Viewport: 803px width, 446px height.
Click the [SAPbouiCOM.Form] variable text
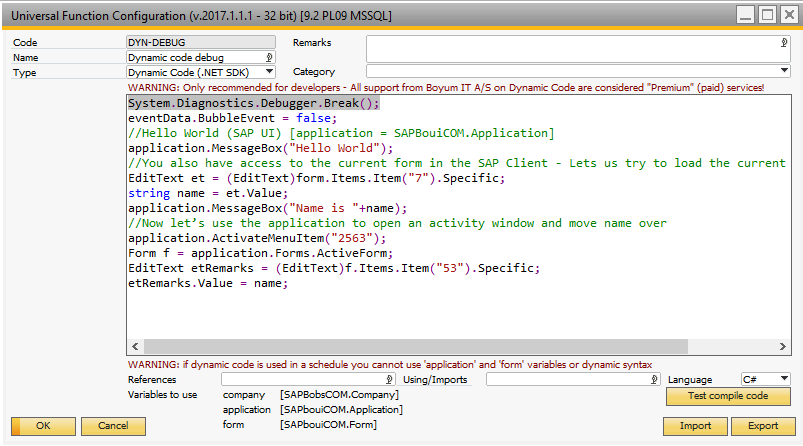click(x=328, y=424)
